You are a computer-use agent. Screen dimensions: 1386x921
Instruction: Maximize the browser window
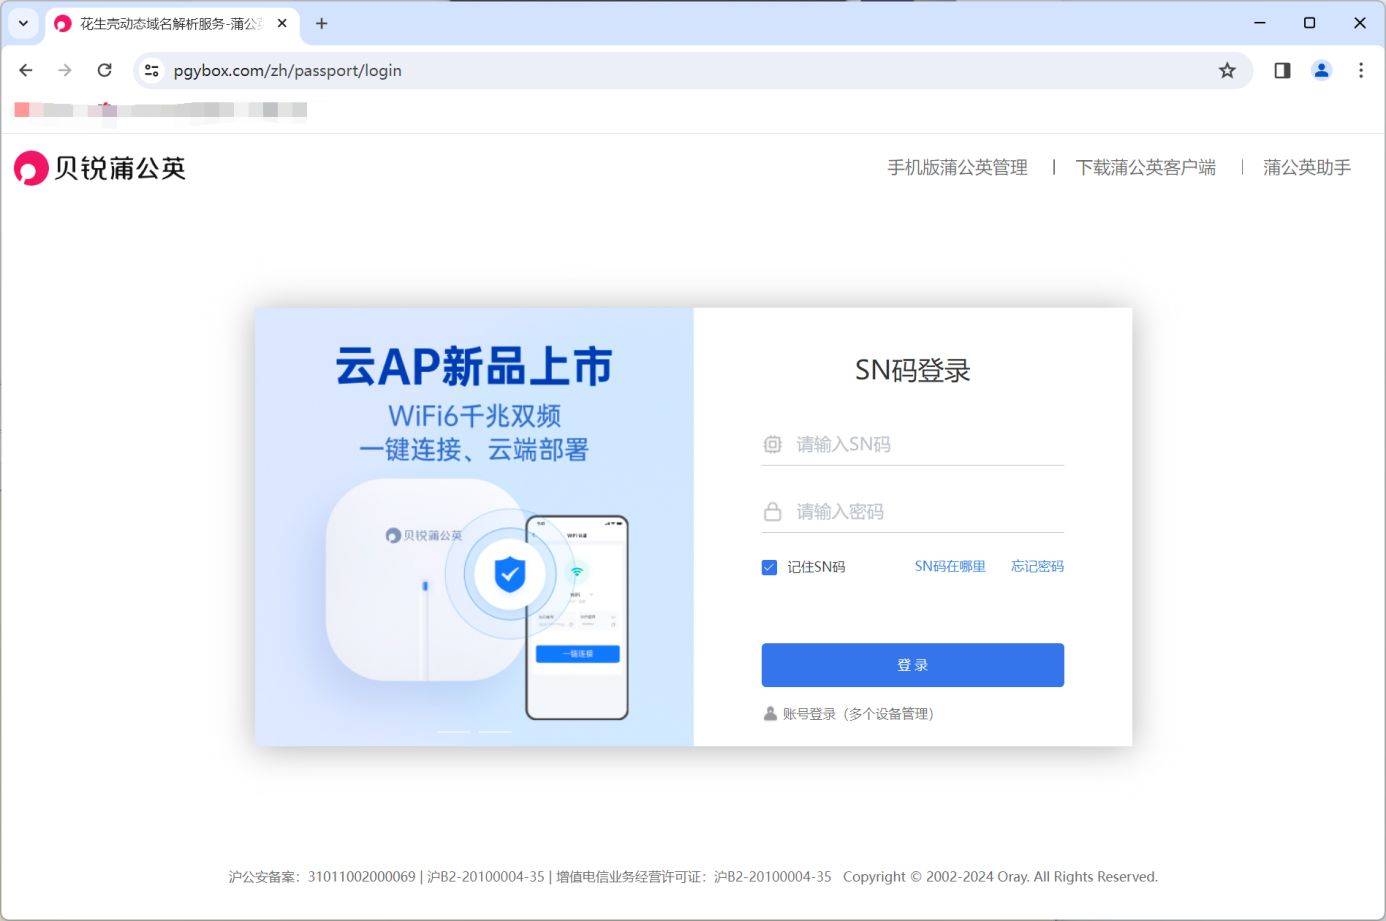1309,23
